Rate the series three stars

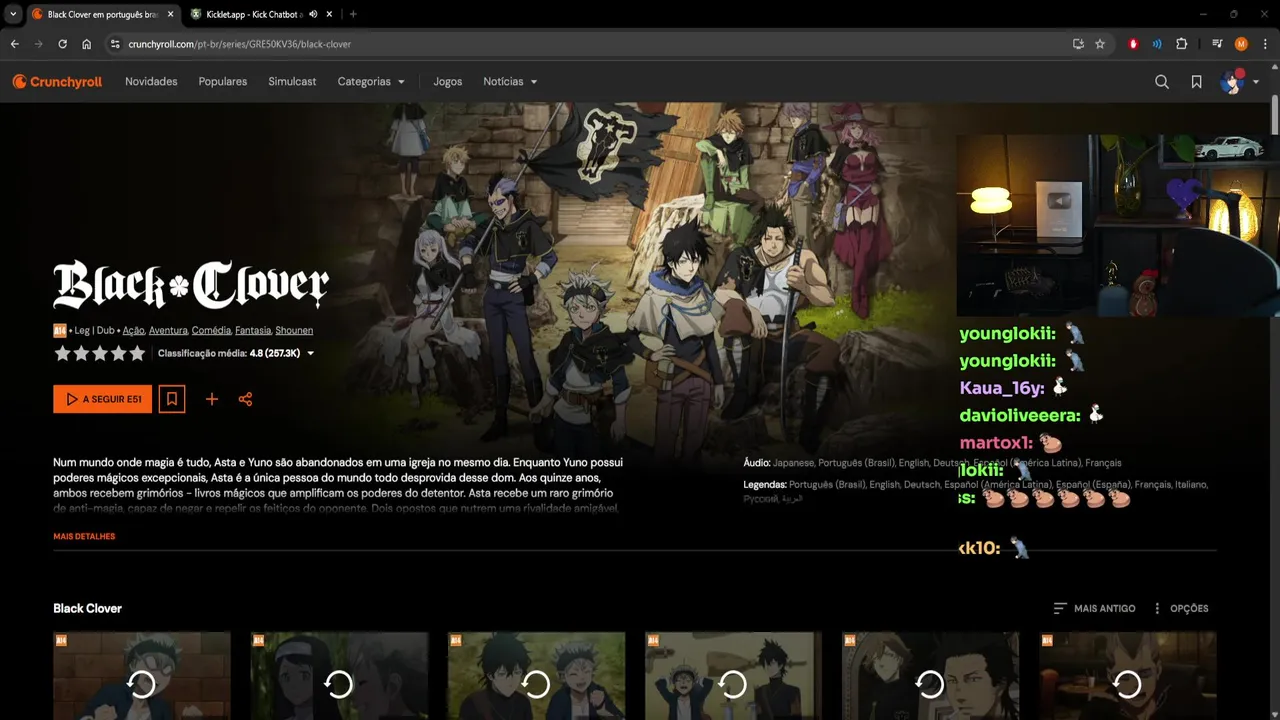(100, 353)
